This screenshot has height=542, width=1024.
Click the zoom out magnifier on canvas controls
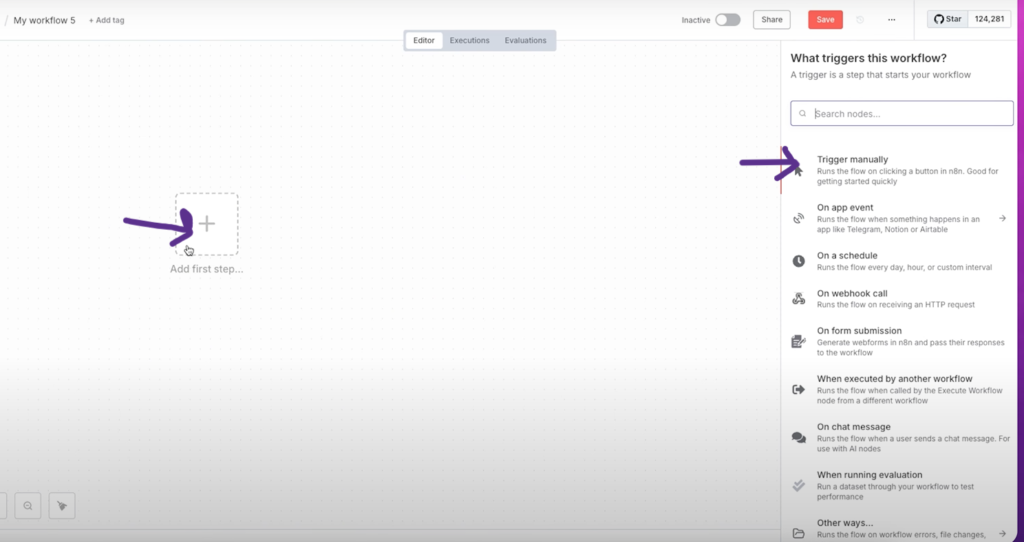click(x=28, y=506)
